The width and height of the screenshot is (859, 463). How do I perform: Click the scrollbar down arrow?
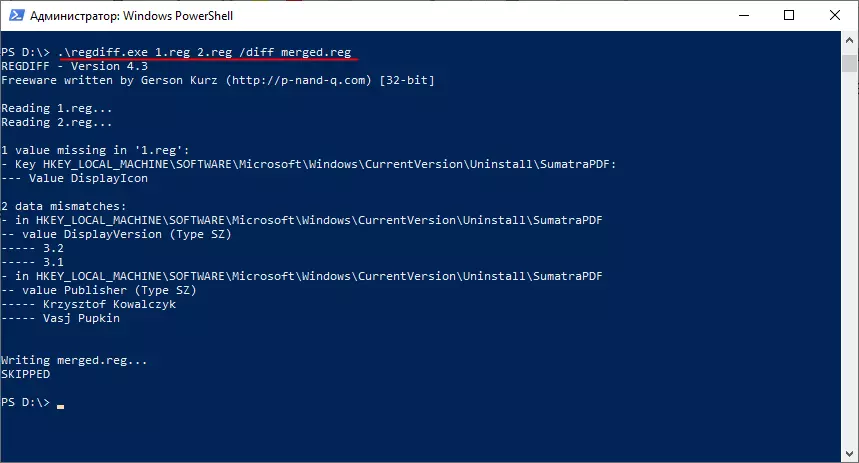pyautogui.click(x=849, y=453)
